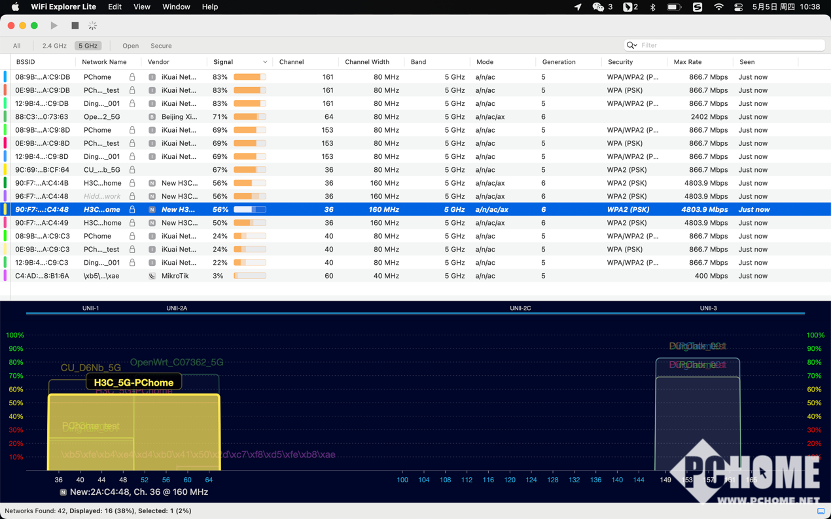Open the Window menu
Viewport: 832px width, 520px height.
click(176, 7)
